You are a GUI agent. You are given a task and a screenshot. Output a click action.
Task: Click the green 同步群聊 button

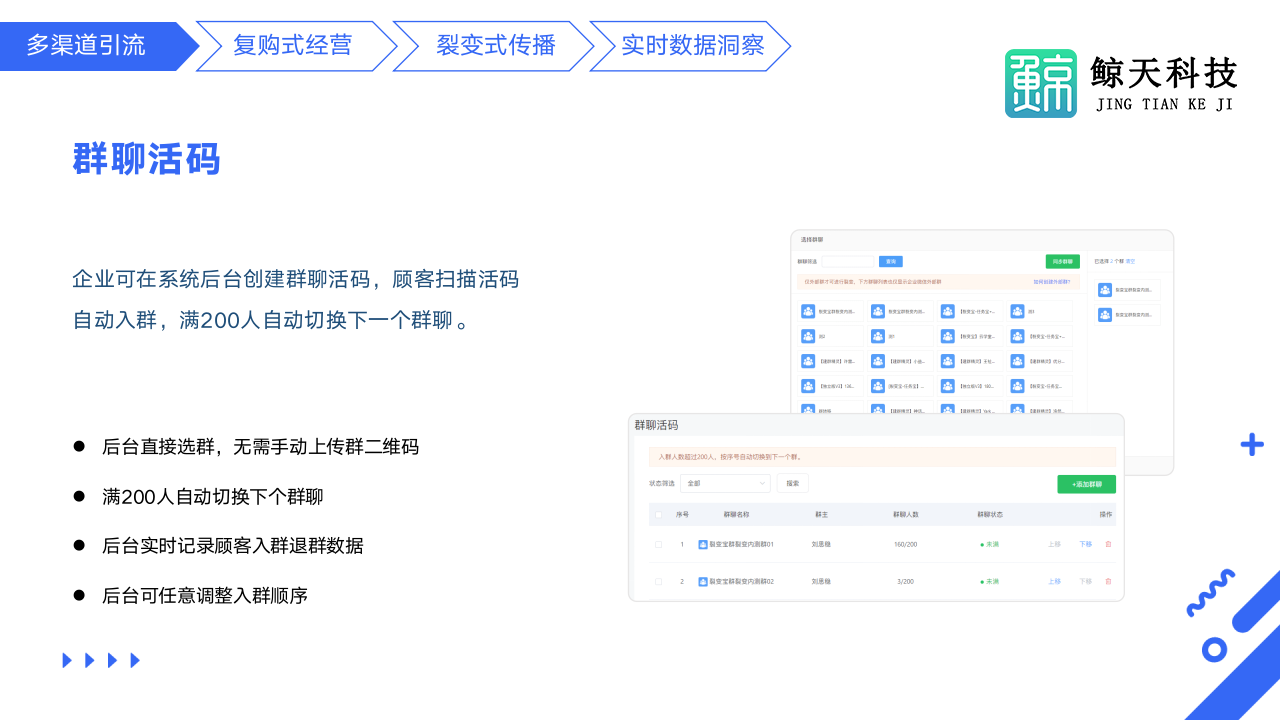coord(1062,262)
